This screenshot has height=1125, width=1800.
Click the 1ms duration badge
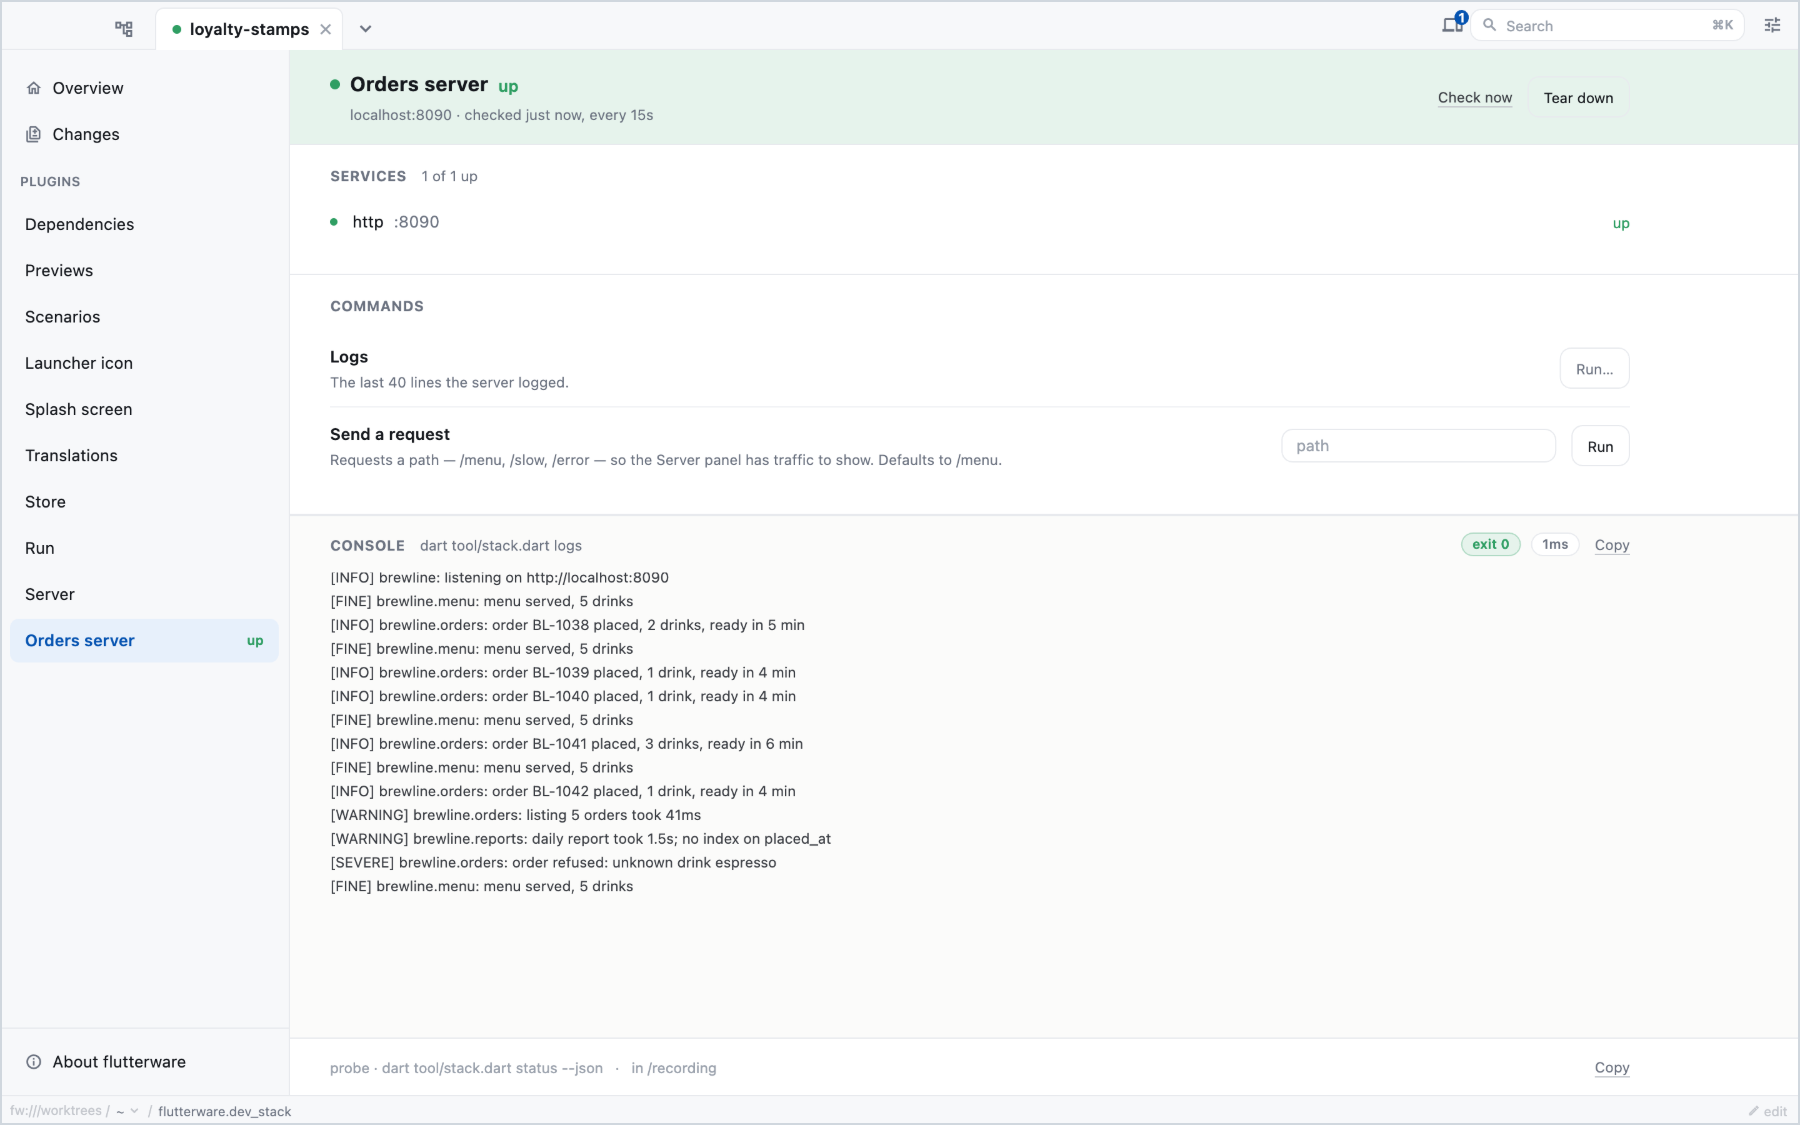click(1555, 544)
